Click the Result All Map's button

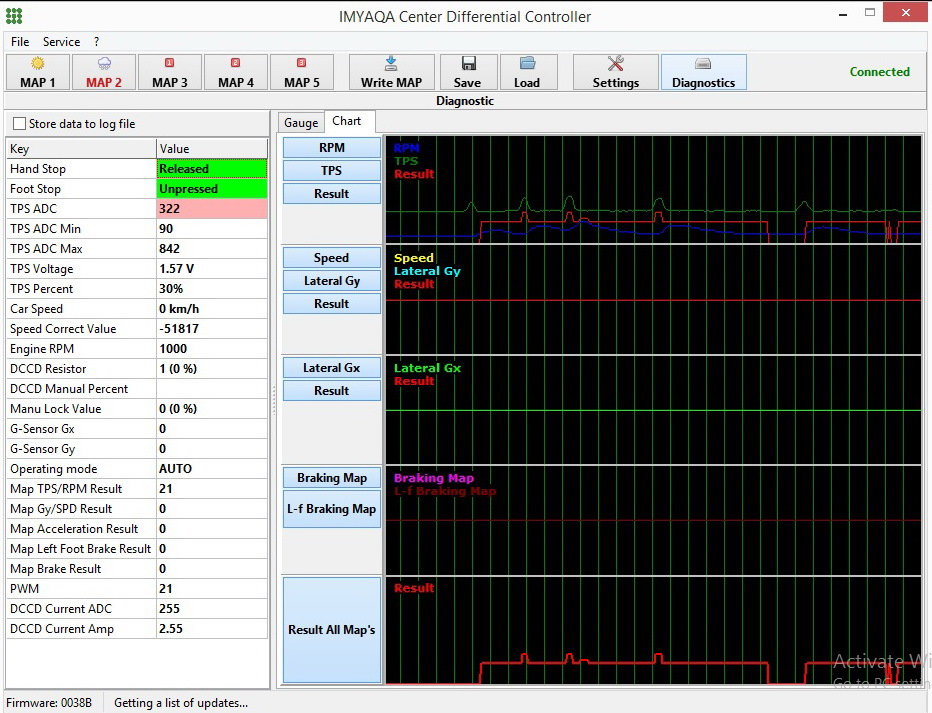tap(332, 630)
